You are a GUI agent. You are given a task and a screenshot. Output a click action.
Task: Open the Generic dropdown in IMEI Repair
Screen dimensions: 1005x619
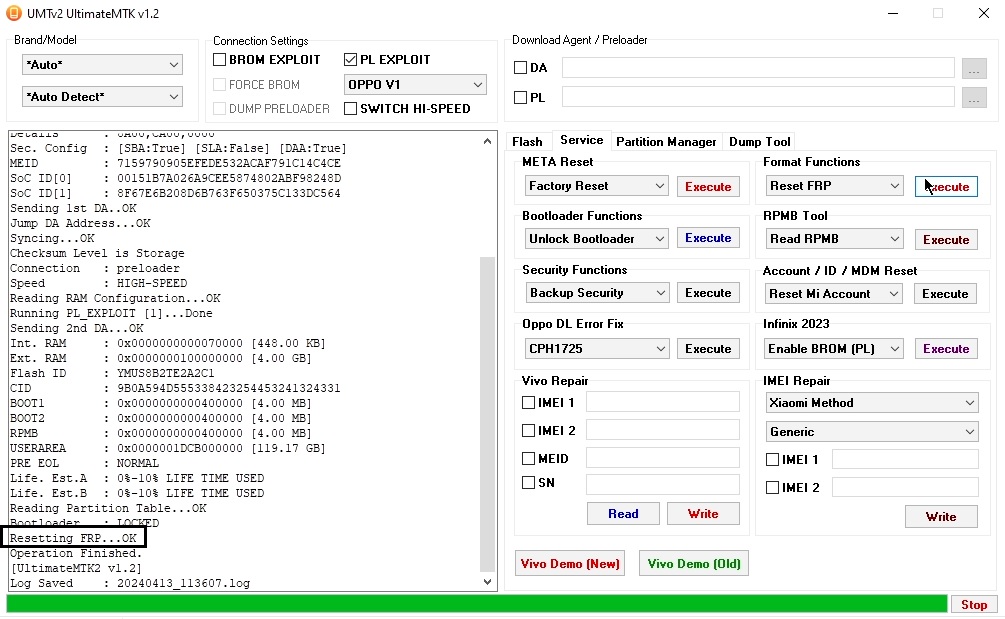(x=872, y=431)
